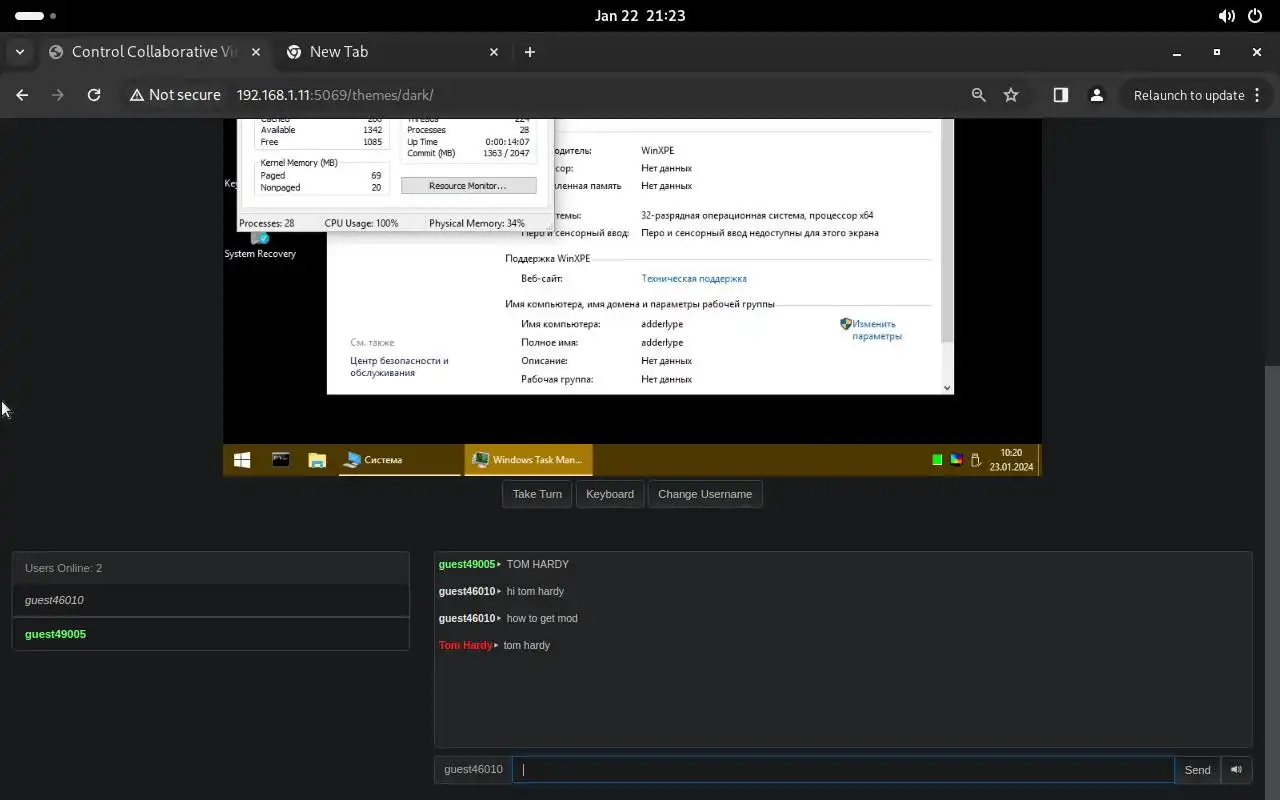Reload the current page

tap(94, 95)
